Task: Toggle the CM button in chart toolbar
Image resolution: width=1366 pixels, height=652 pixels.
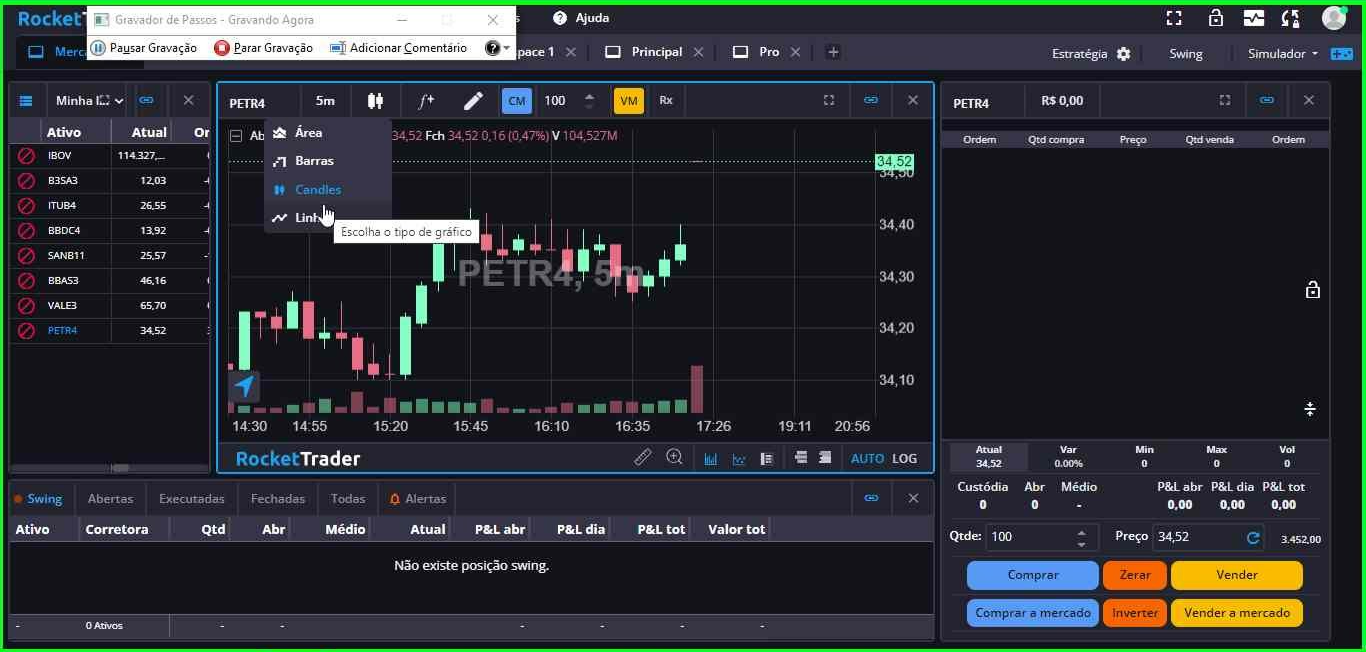Action: [x=517, y=101]
